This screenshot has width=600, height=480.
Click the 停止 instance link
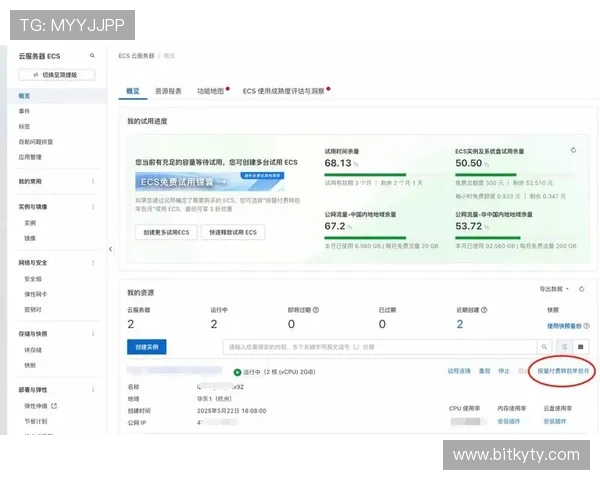(504, 371)
